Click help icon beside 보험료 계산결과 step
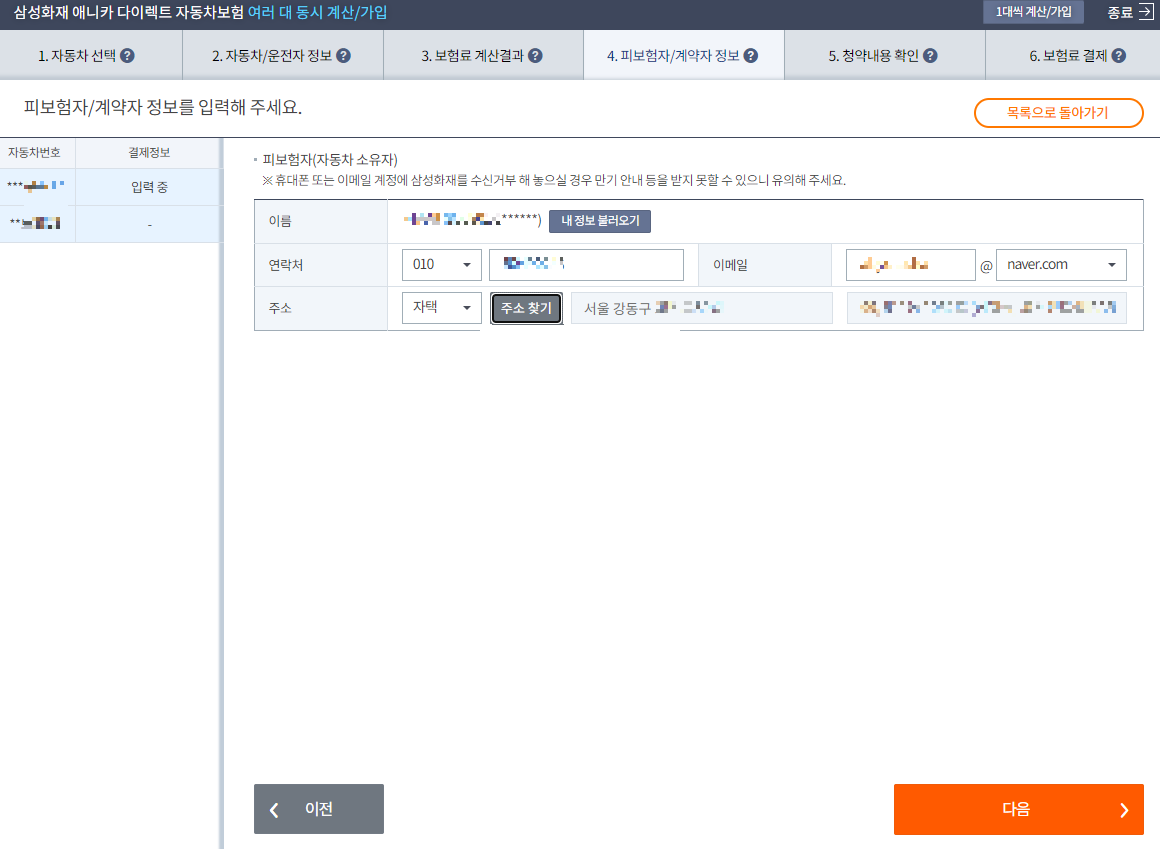 pos(536,55)
